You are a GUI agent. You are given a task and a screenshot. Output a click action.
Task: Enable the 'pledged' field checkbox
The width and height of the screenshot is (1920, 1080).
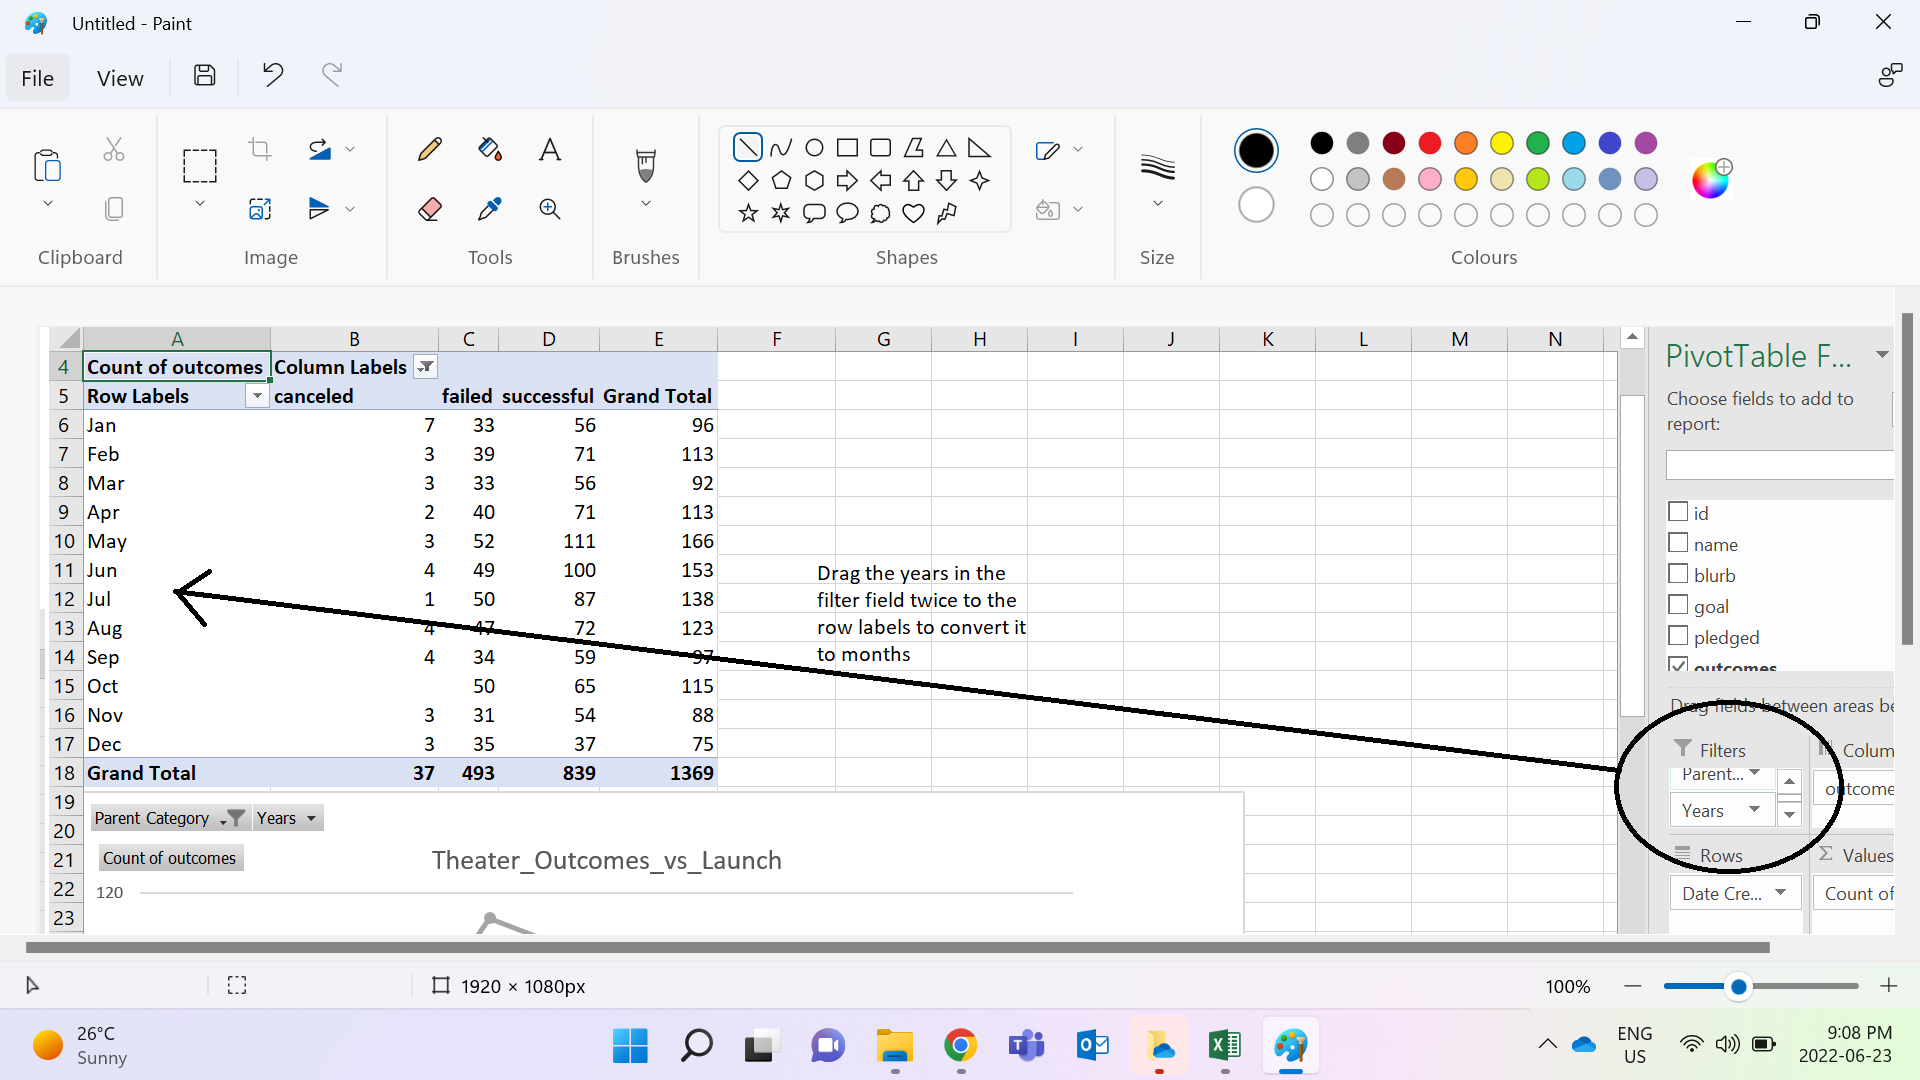(1678, 637)
